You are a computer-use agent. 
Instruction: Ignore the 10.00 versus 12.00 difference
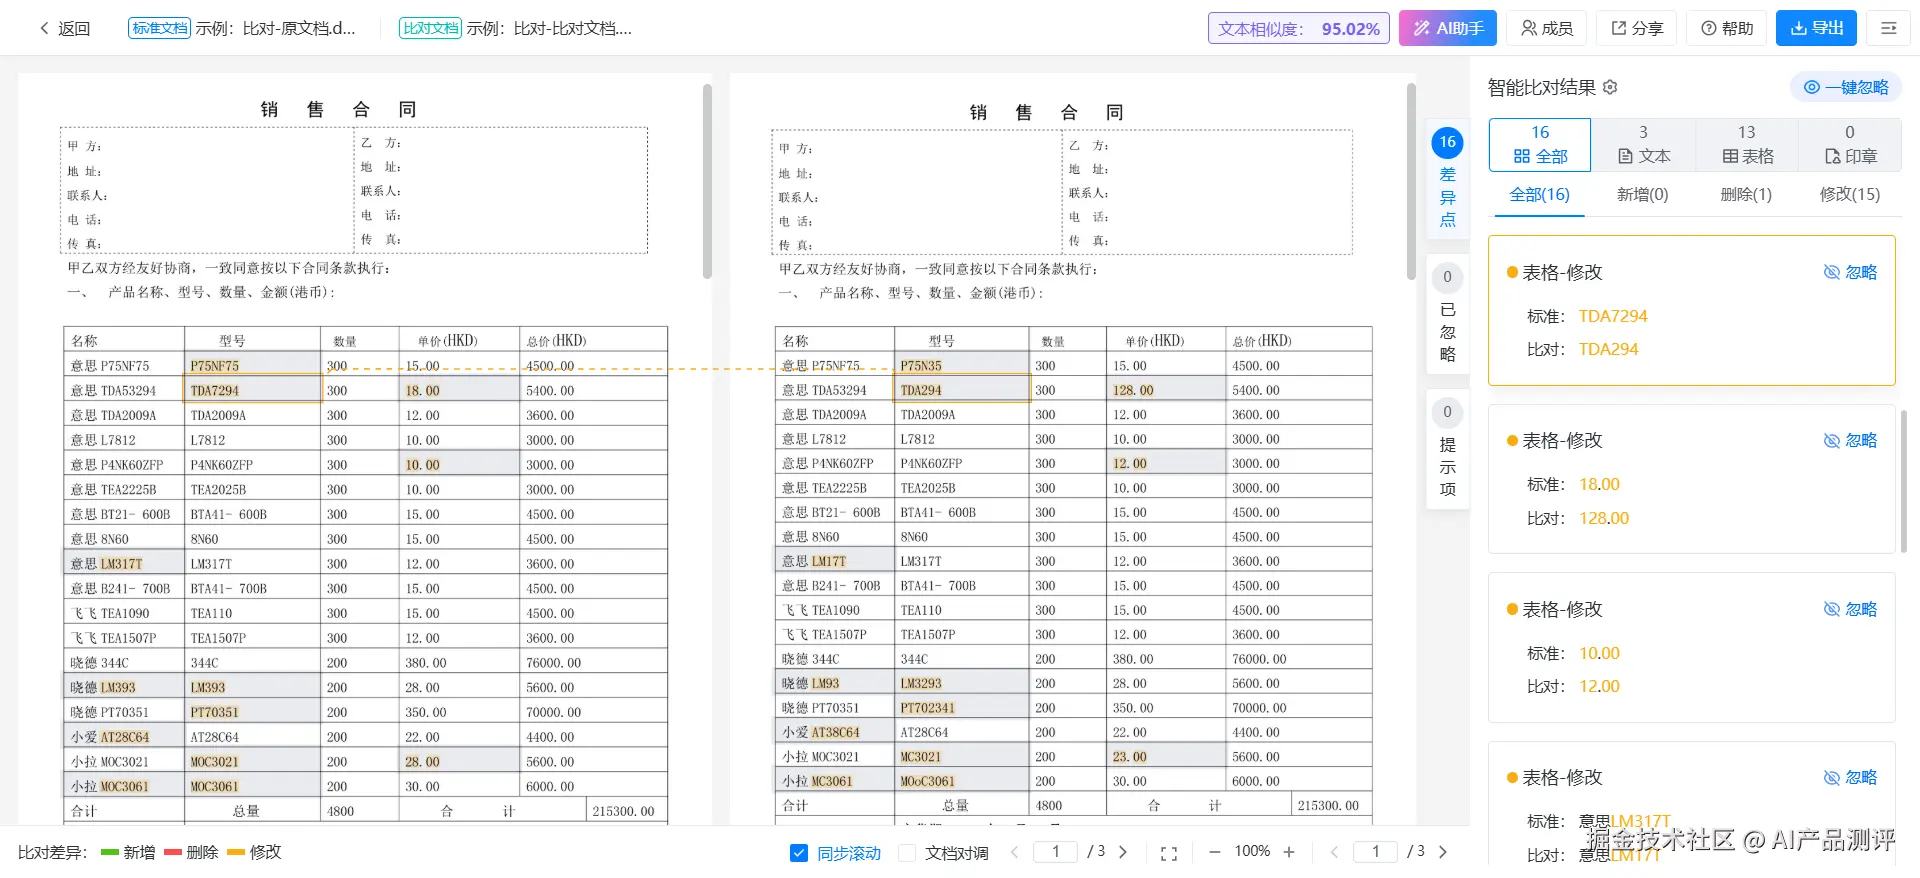click(1850, 609)
